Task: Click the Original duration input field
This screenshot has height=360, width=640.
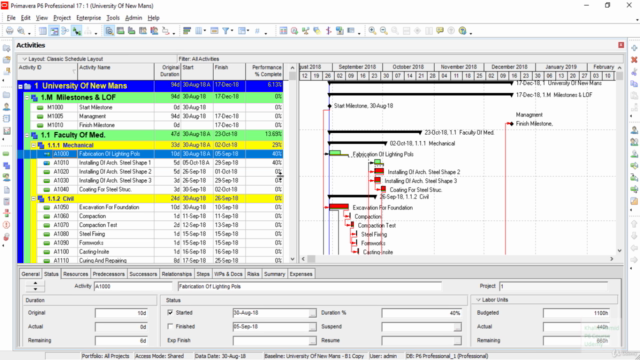Action: coord(121,313)
